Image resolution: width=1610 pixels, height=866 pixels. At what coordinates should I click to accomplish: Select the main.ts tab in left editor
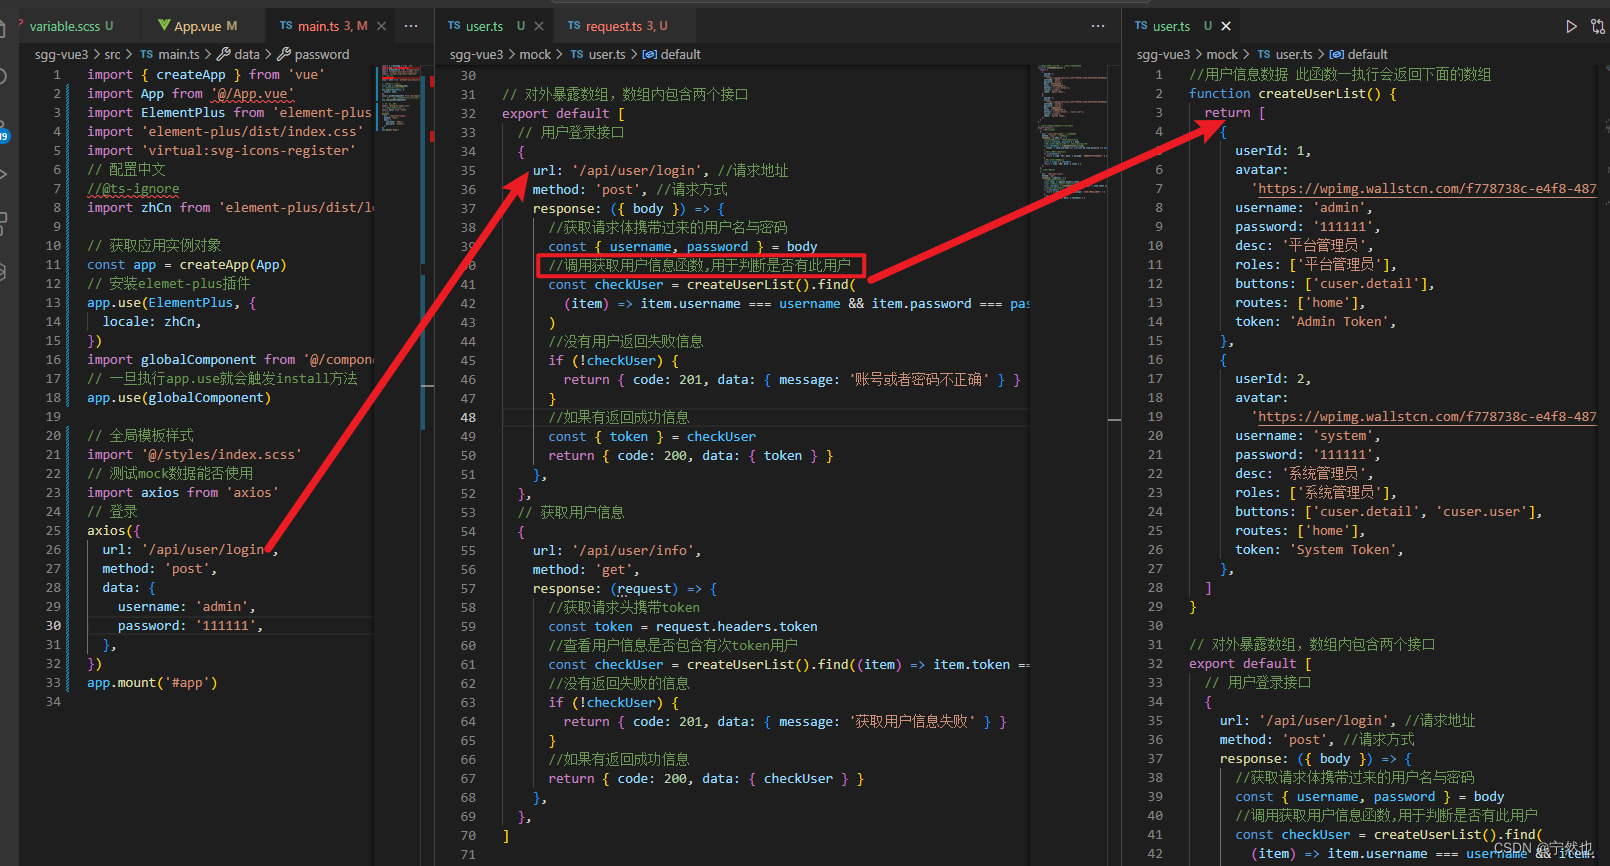pos(319,26)
